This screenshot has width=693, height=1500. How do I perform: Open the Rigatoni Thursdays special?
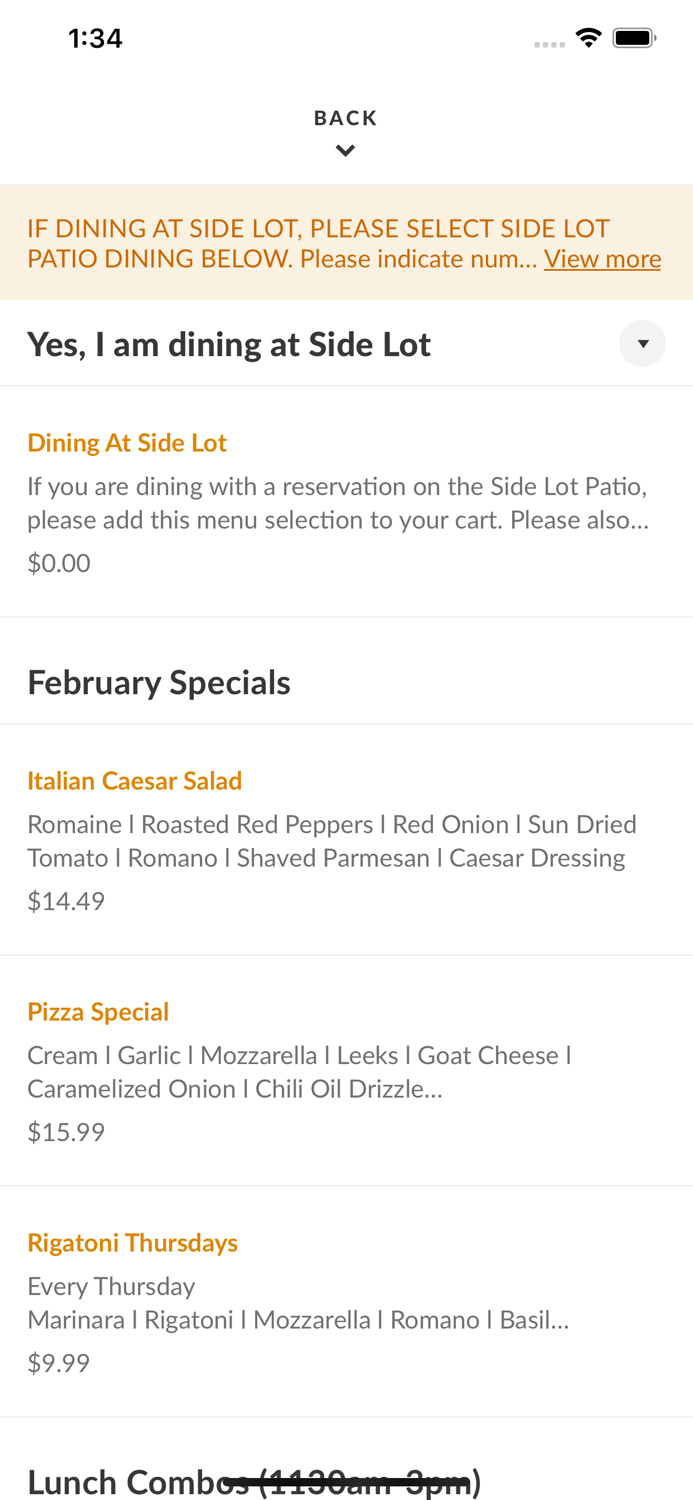pyautogui.click(x=133, y=1242)
